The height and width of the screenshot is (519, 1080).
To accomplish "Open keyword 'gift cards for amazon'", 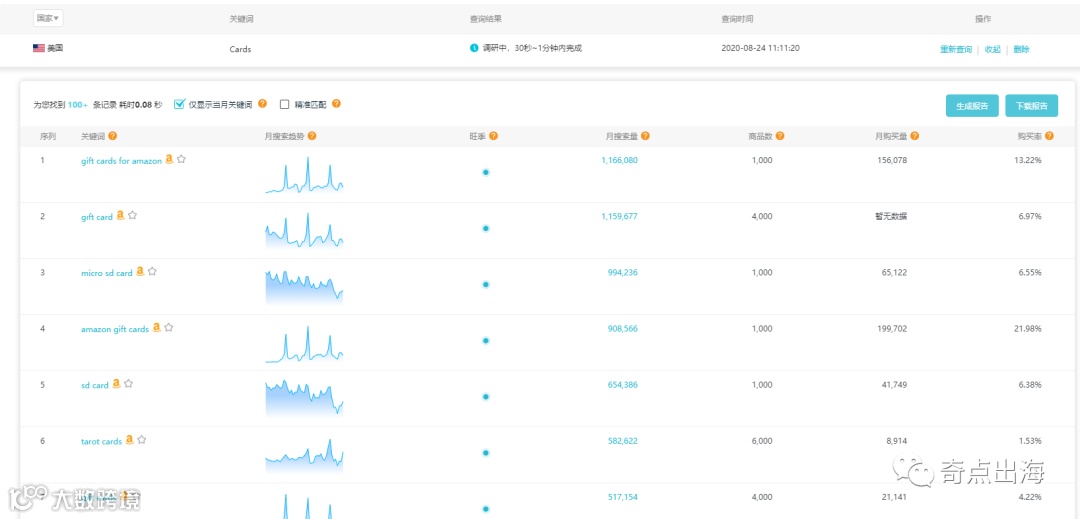I will coord(121,160).
